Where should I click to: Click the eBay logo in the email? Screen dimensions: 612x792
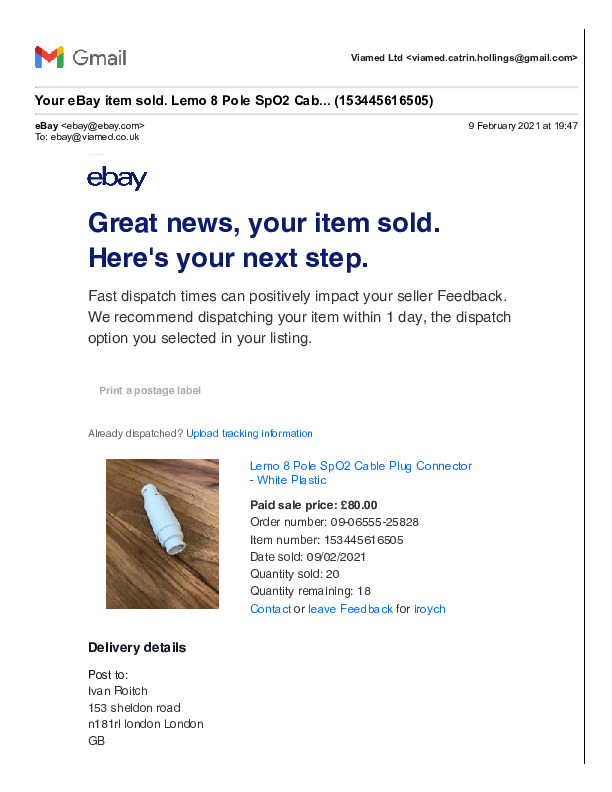pos(117,178)
